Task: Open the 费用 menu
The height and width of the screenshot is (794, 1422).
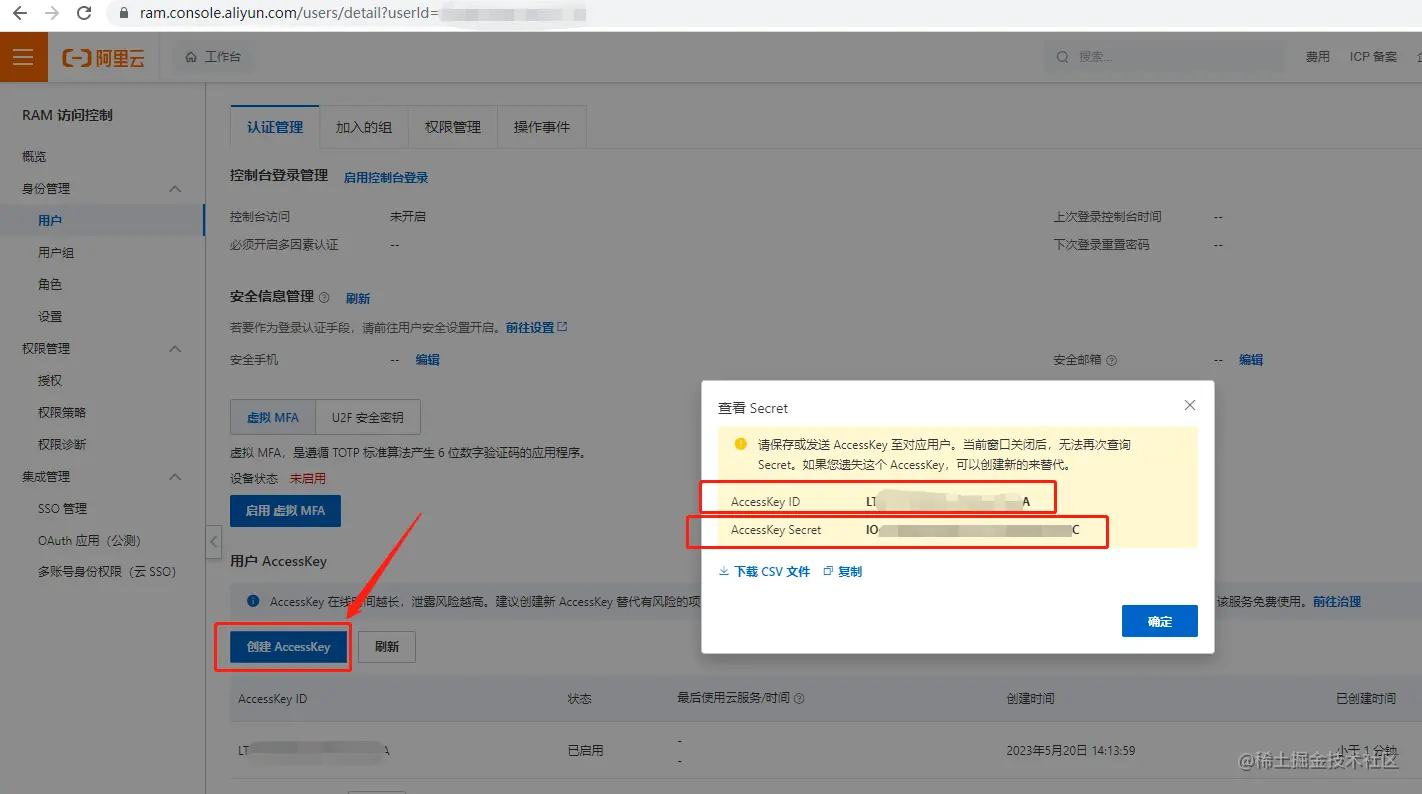Action: click(x=1317, y=57)
